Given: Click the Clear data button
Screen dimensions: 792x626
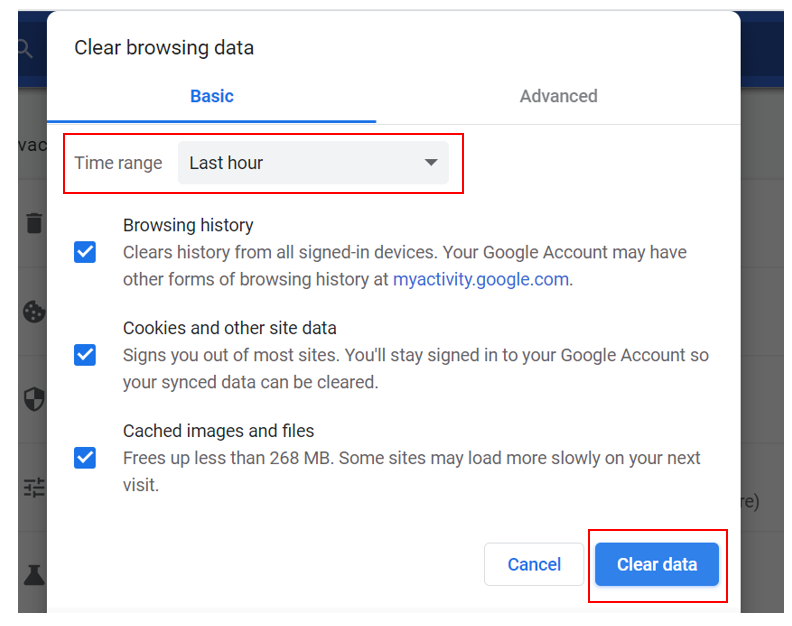Looking at the screenshot, I should pyautogui.click(x=657, y=564).
